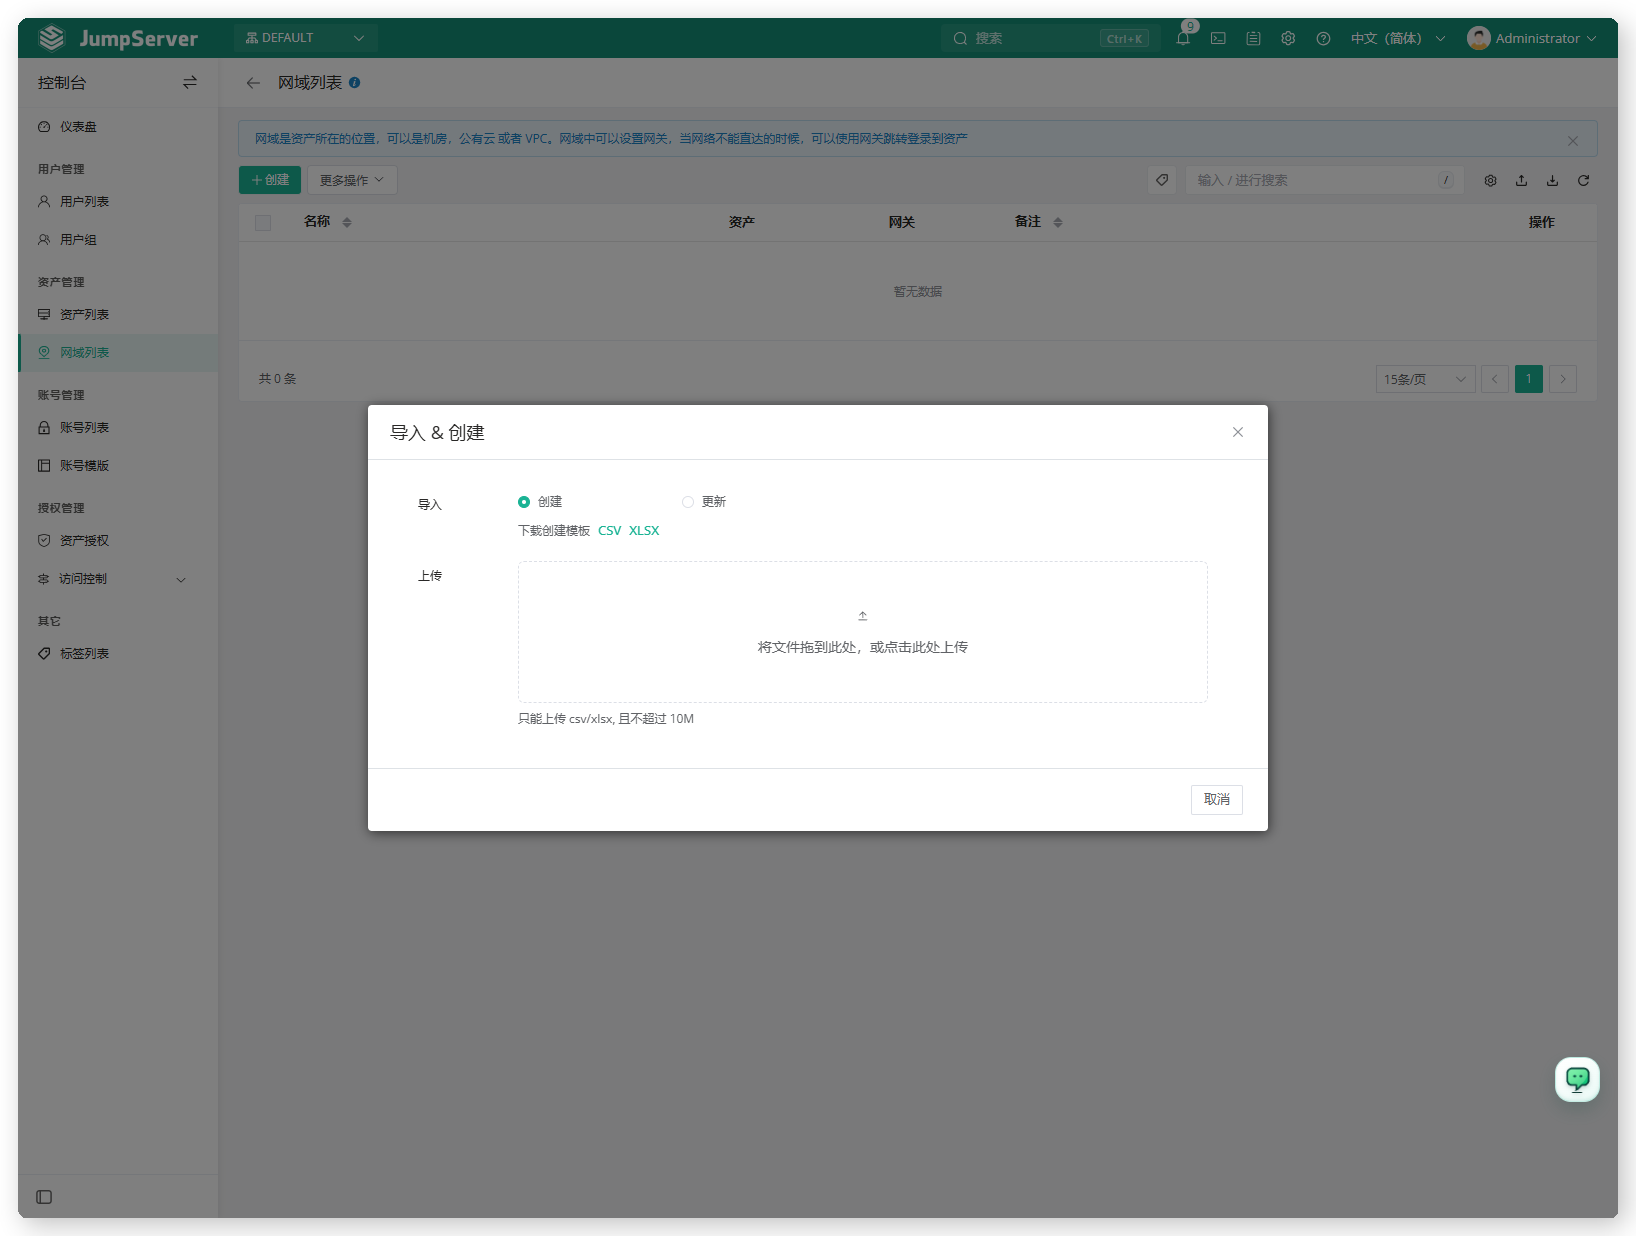Click the export download icon in toolbar
This screenshot has height=1236, width=1636.
coord(1552,180)
